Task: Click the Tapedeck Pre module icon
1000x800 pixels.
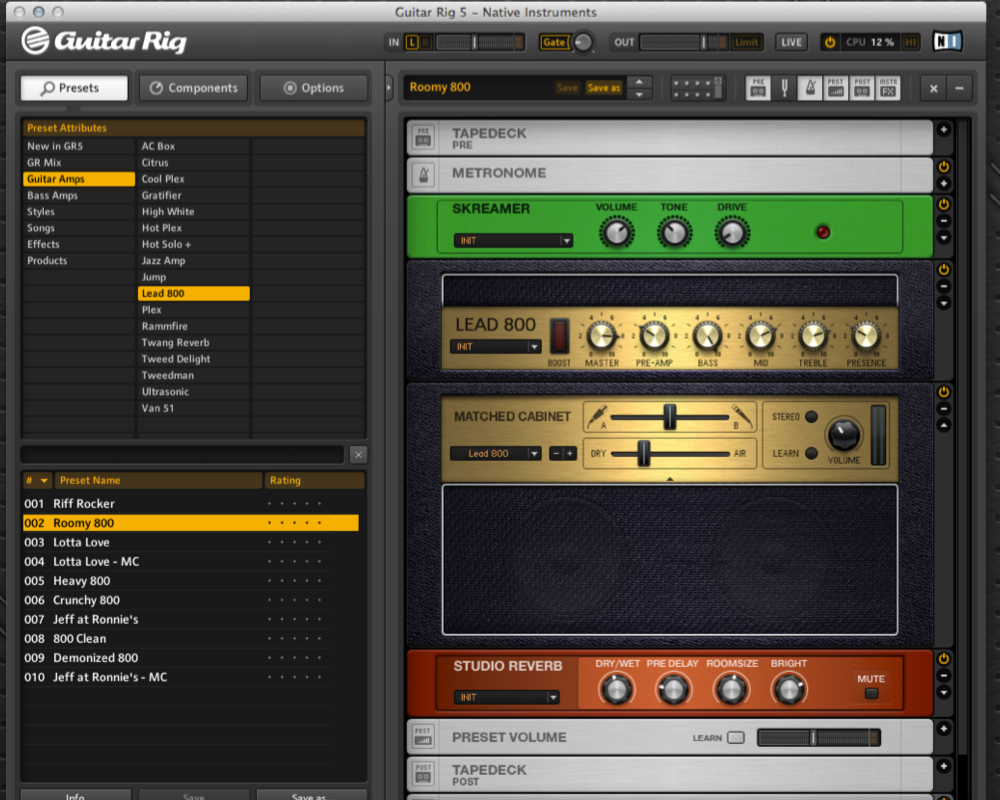Action: click(x=423, y=137)
